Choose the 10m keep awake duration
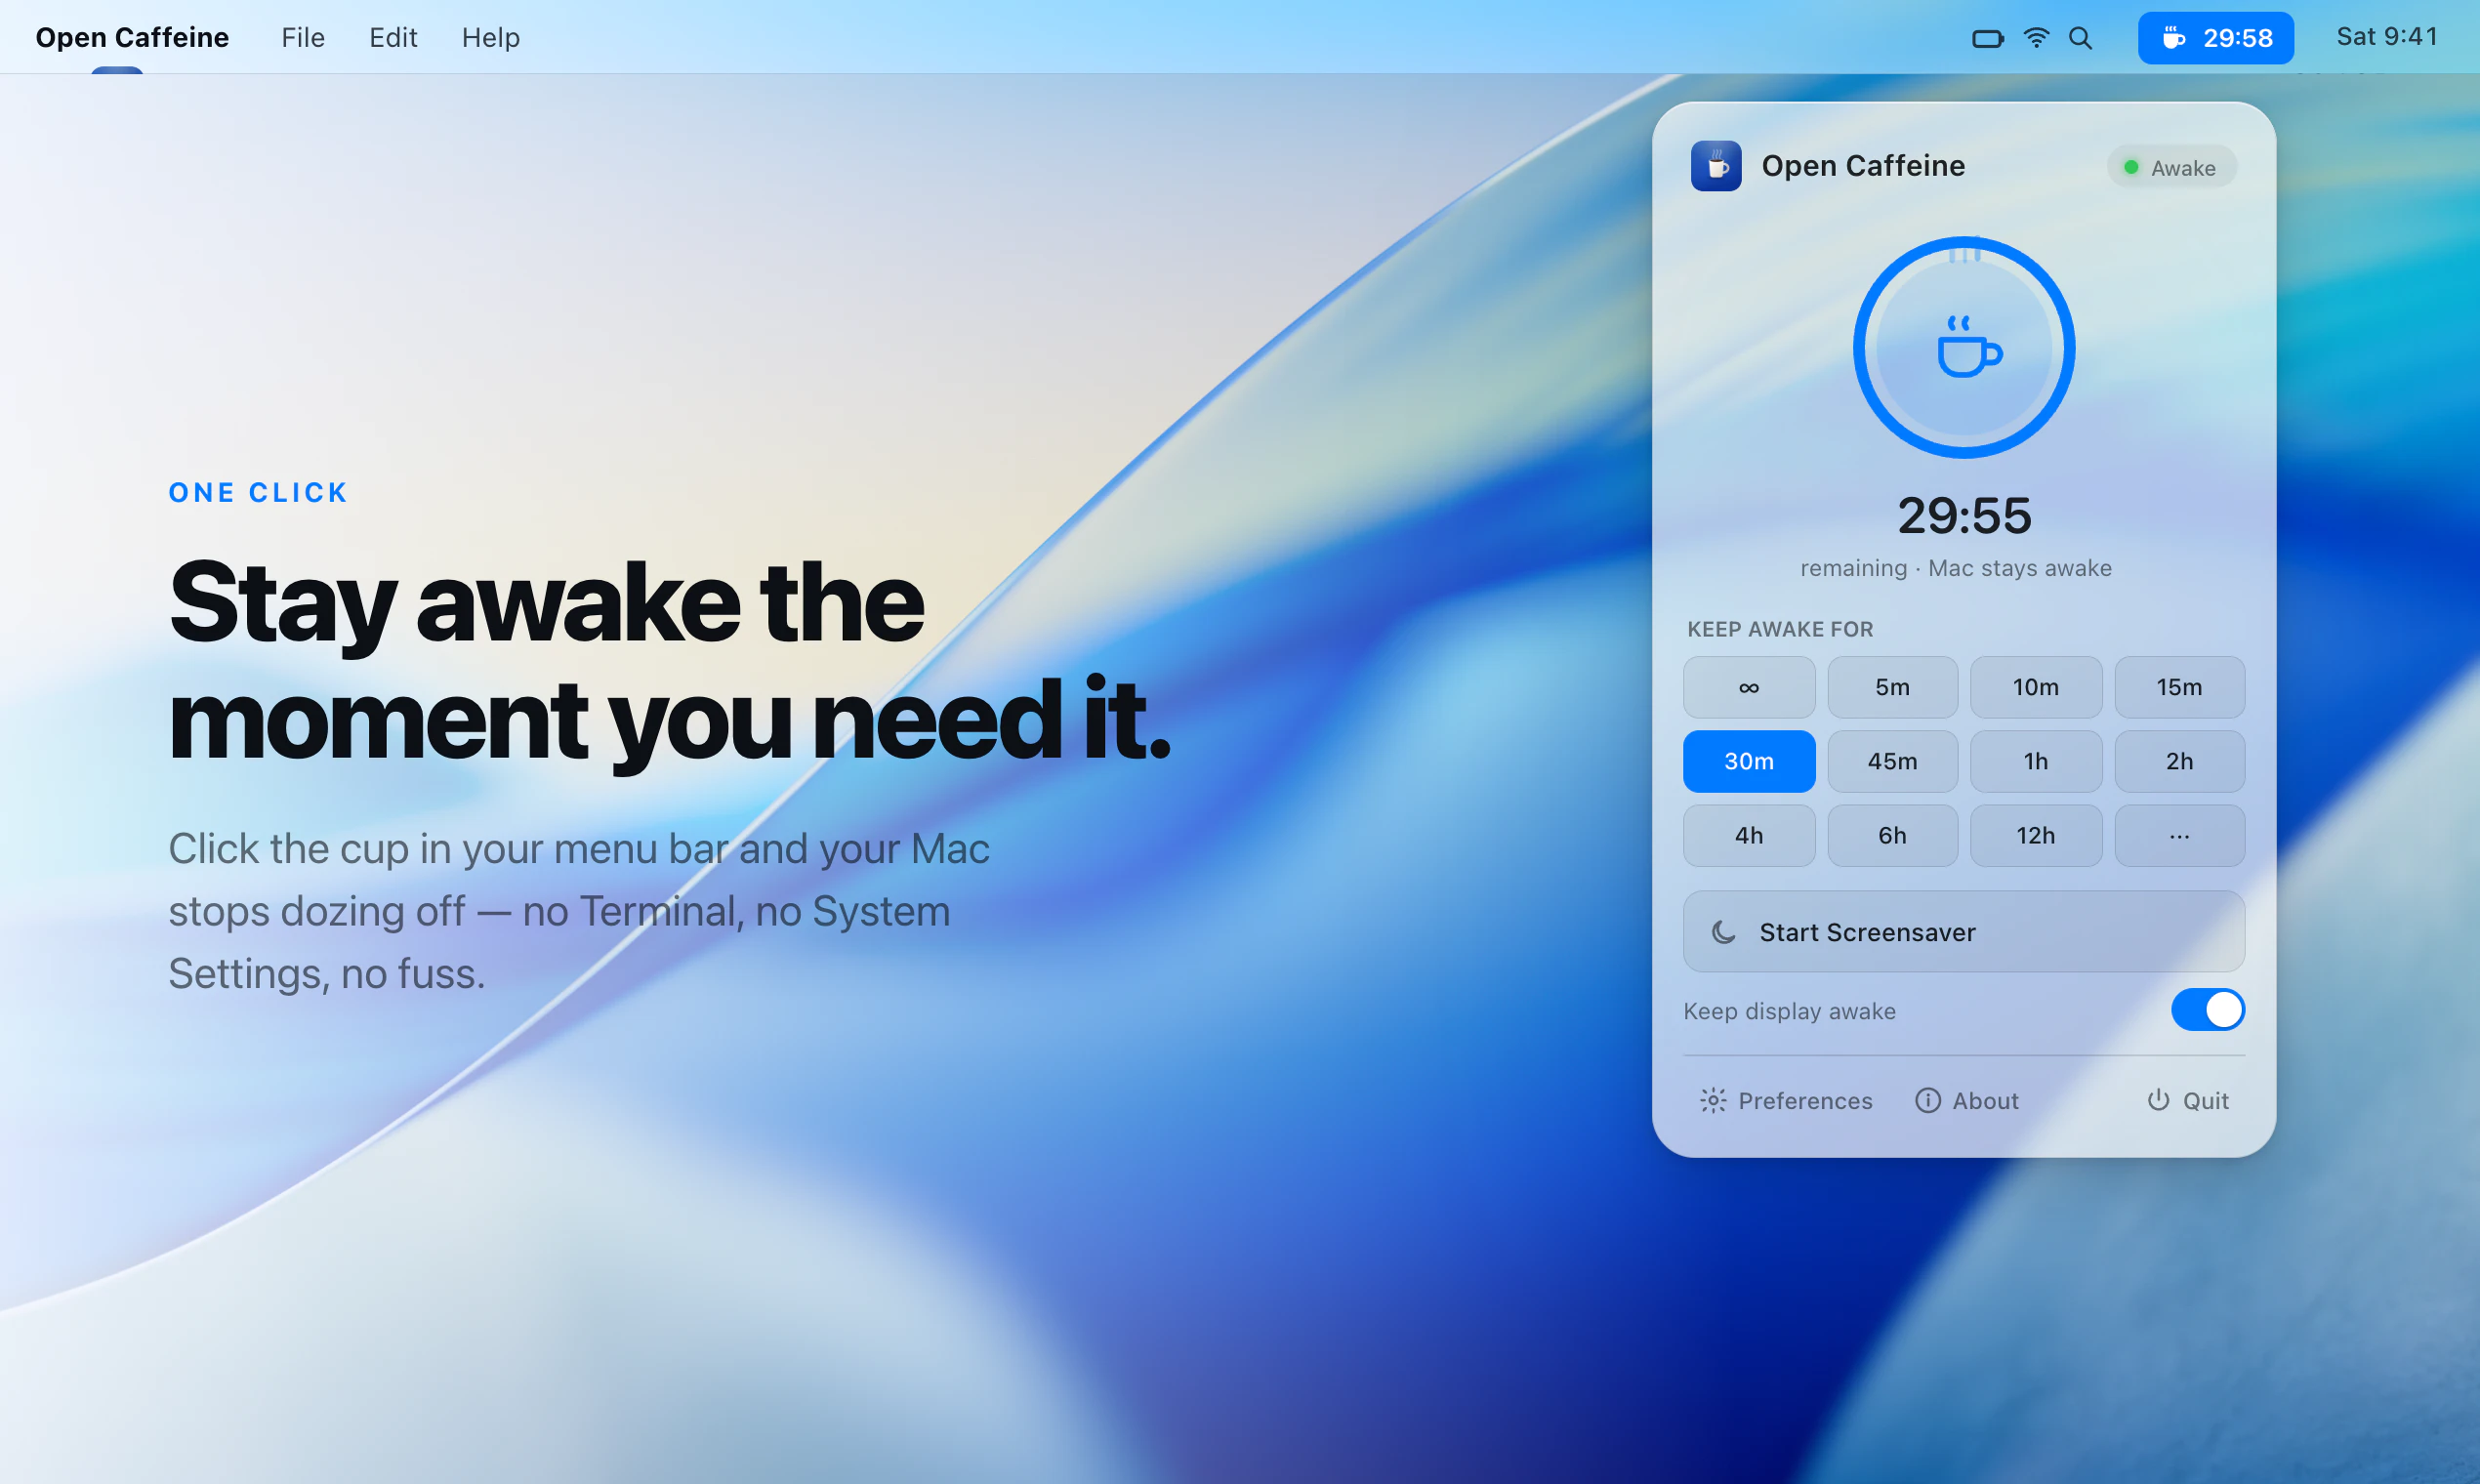 point(2036,687)
